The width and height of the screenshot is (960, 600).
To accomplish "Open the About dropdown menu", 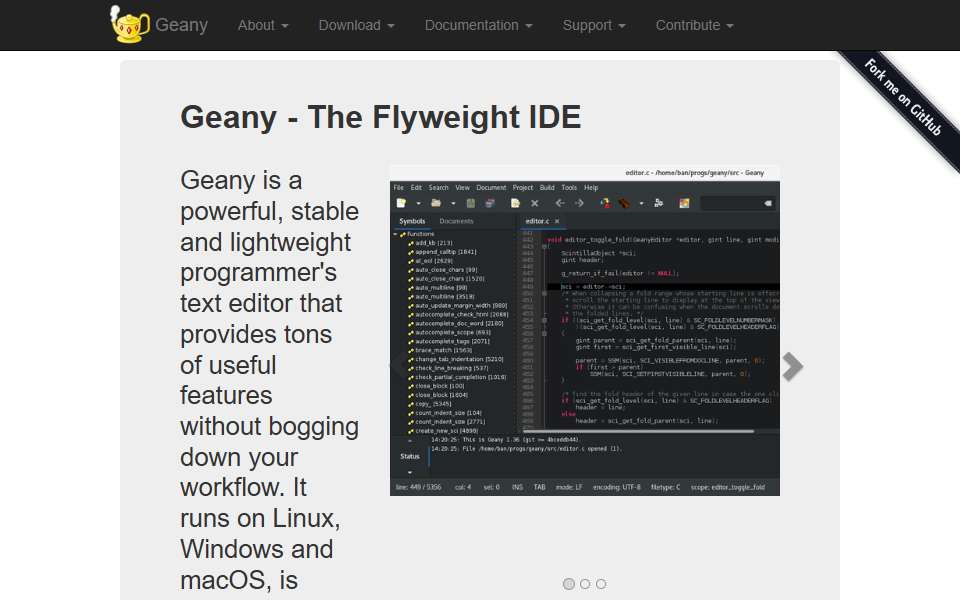I will 263,25.
